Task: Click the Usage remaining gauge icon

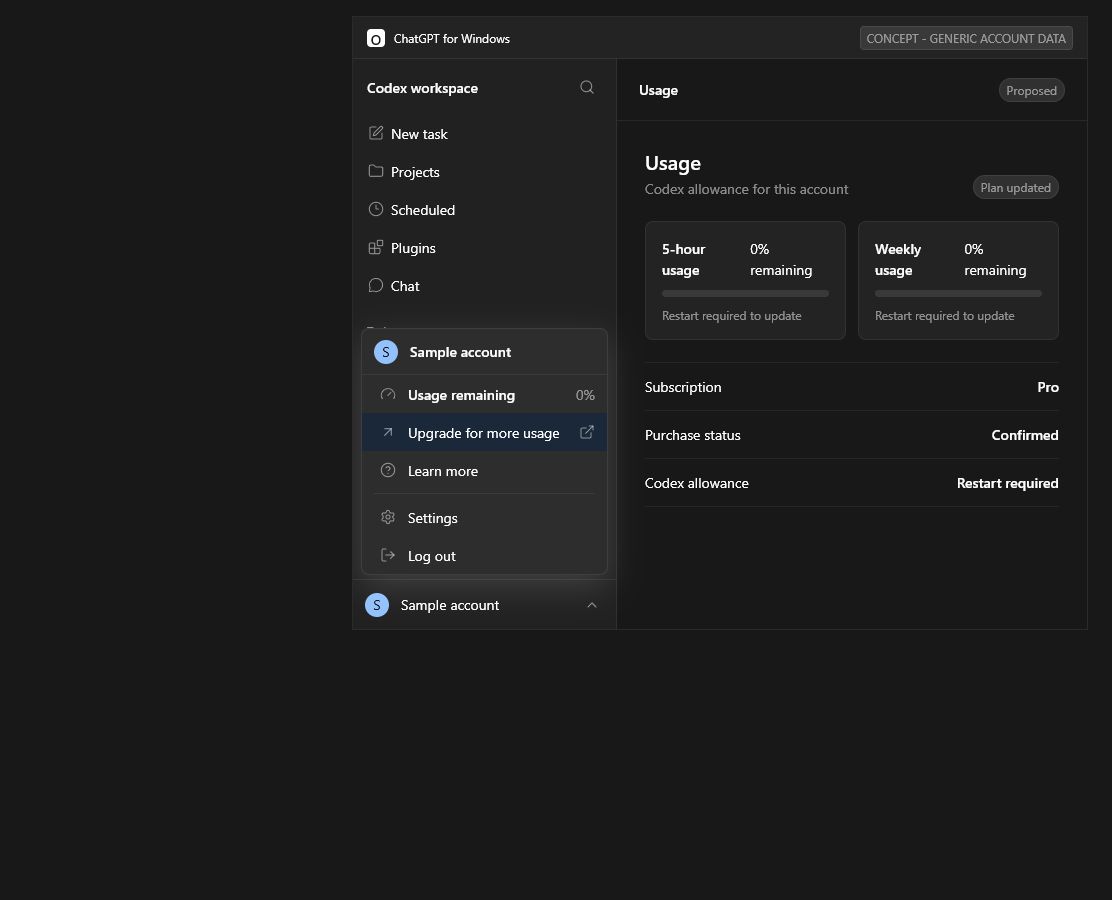Action: tap(388, 394)
